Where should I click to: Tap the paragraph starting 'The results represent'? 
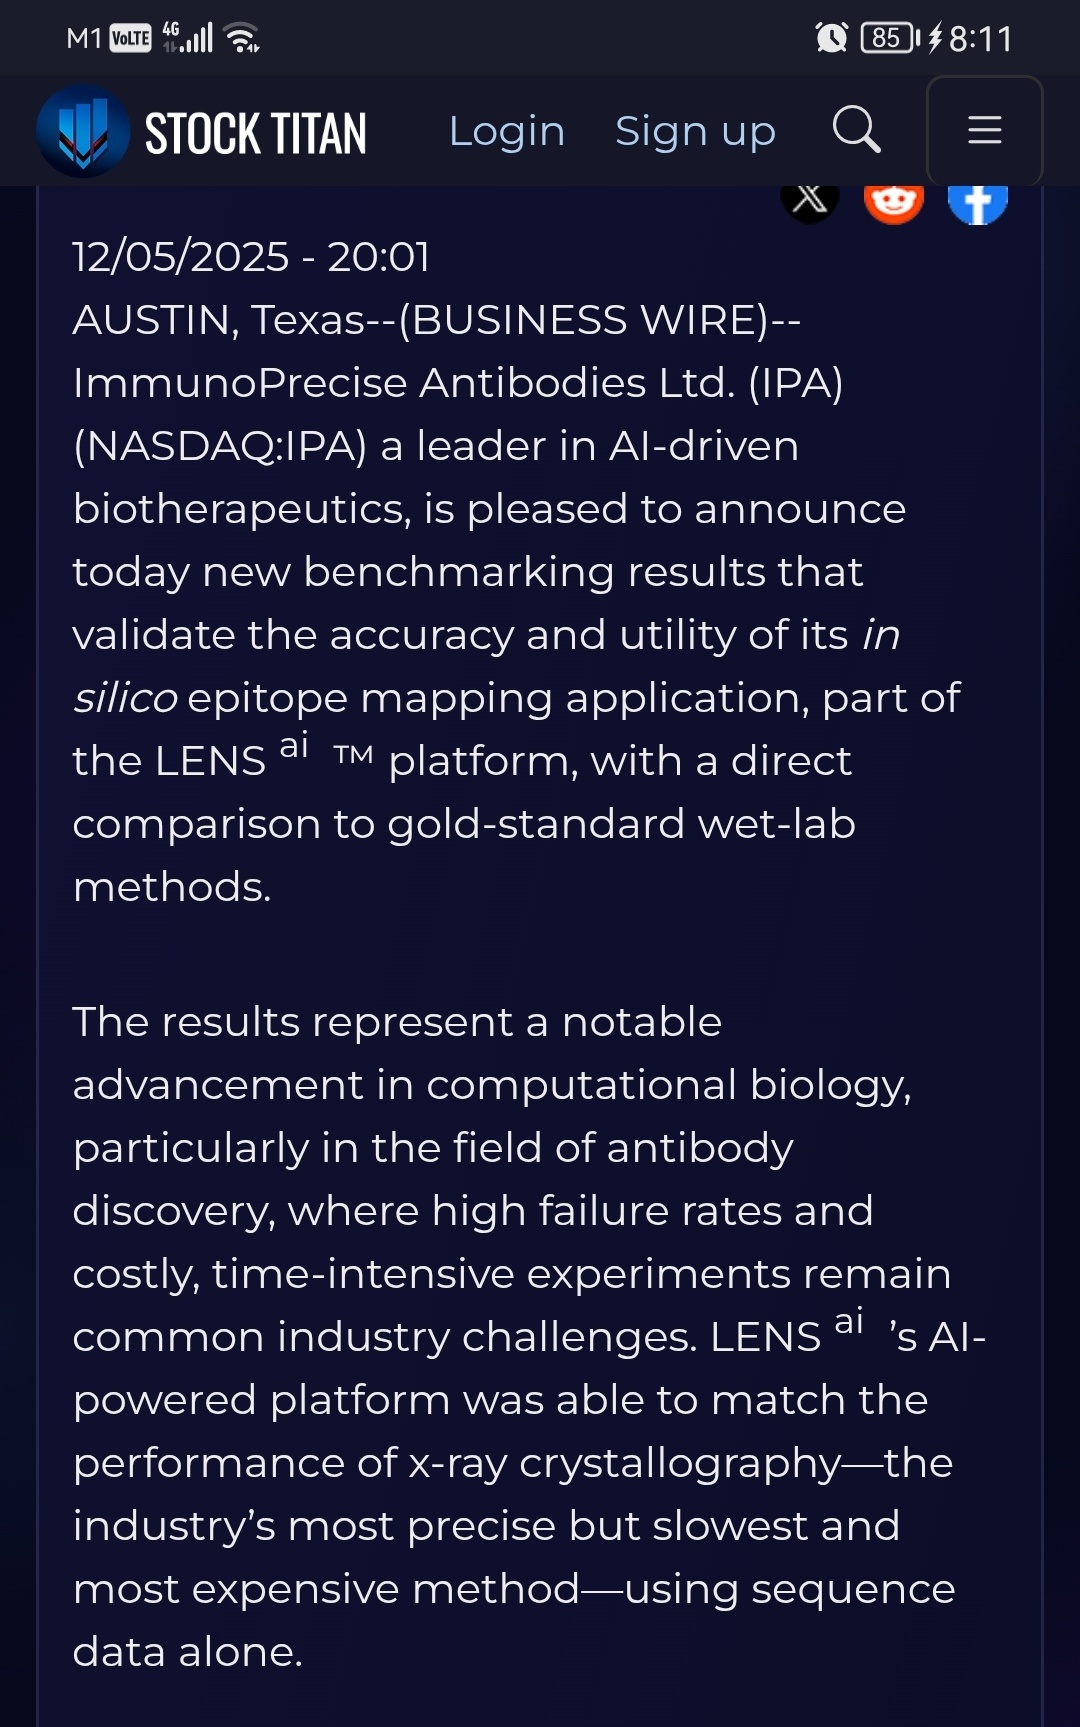click(530, 1337)
